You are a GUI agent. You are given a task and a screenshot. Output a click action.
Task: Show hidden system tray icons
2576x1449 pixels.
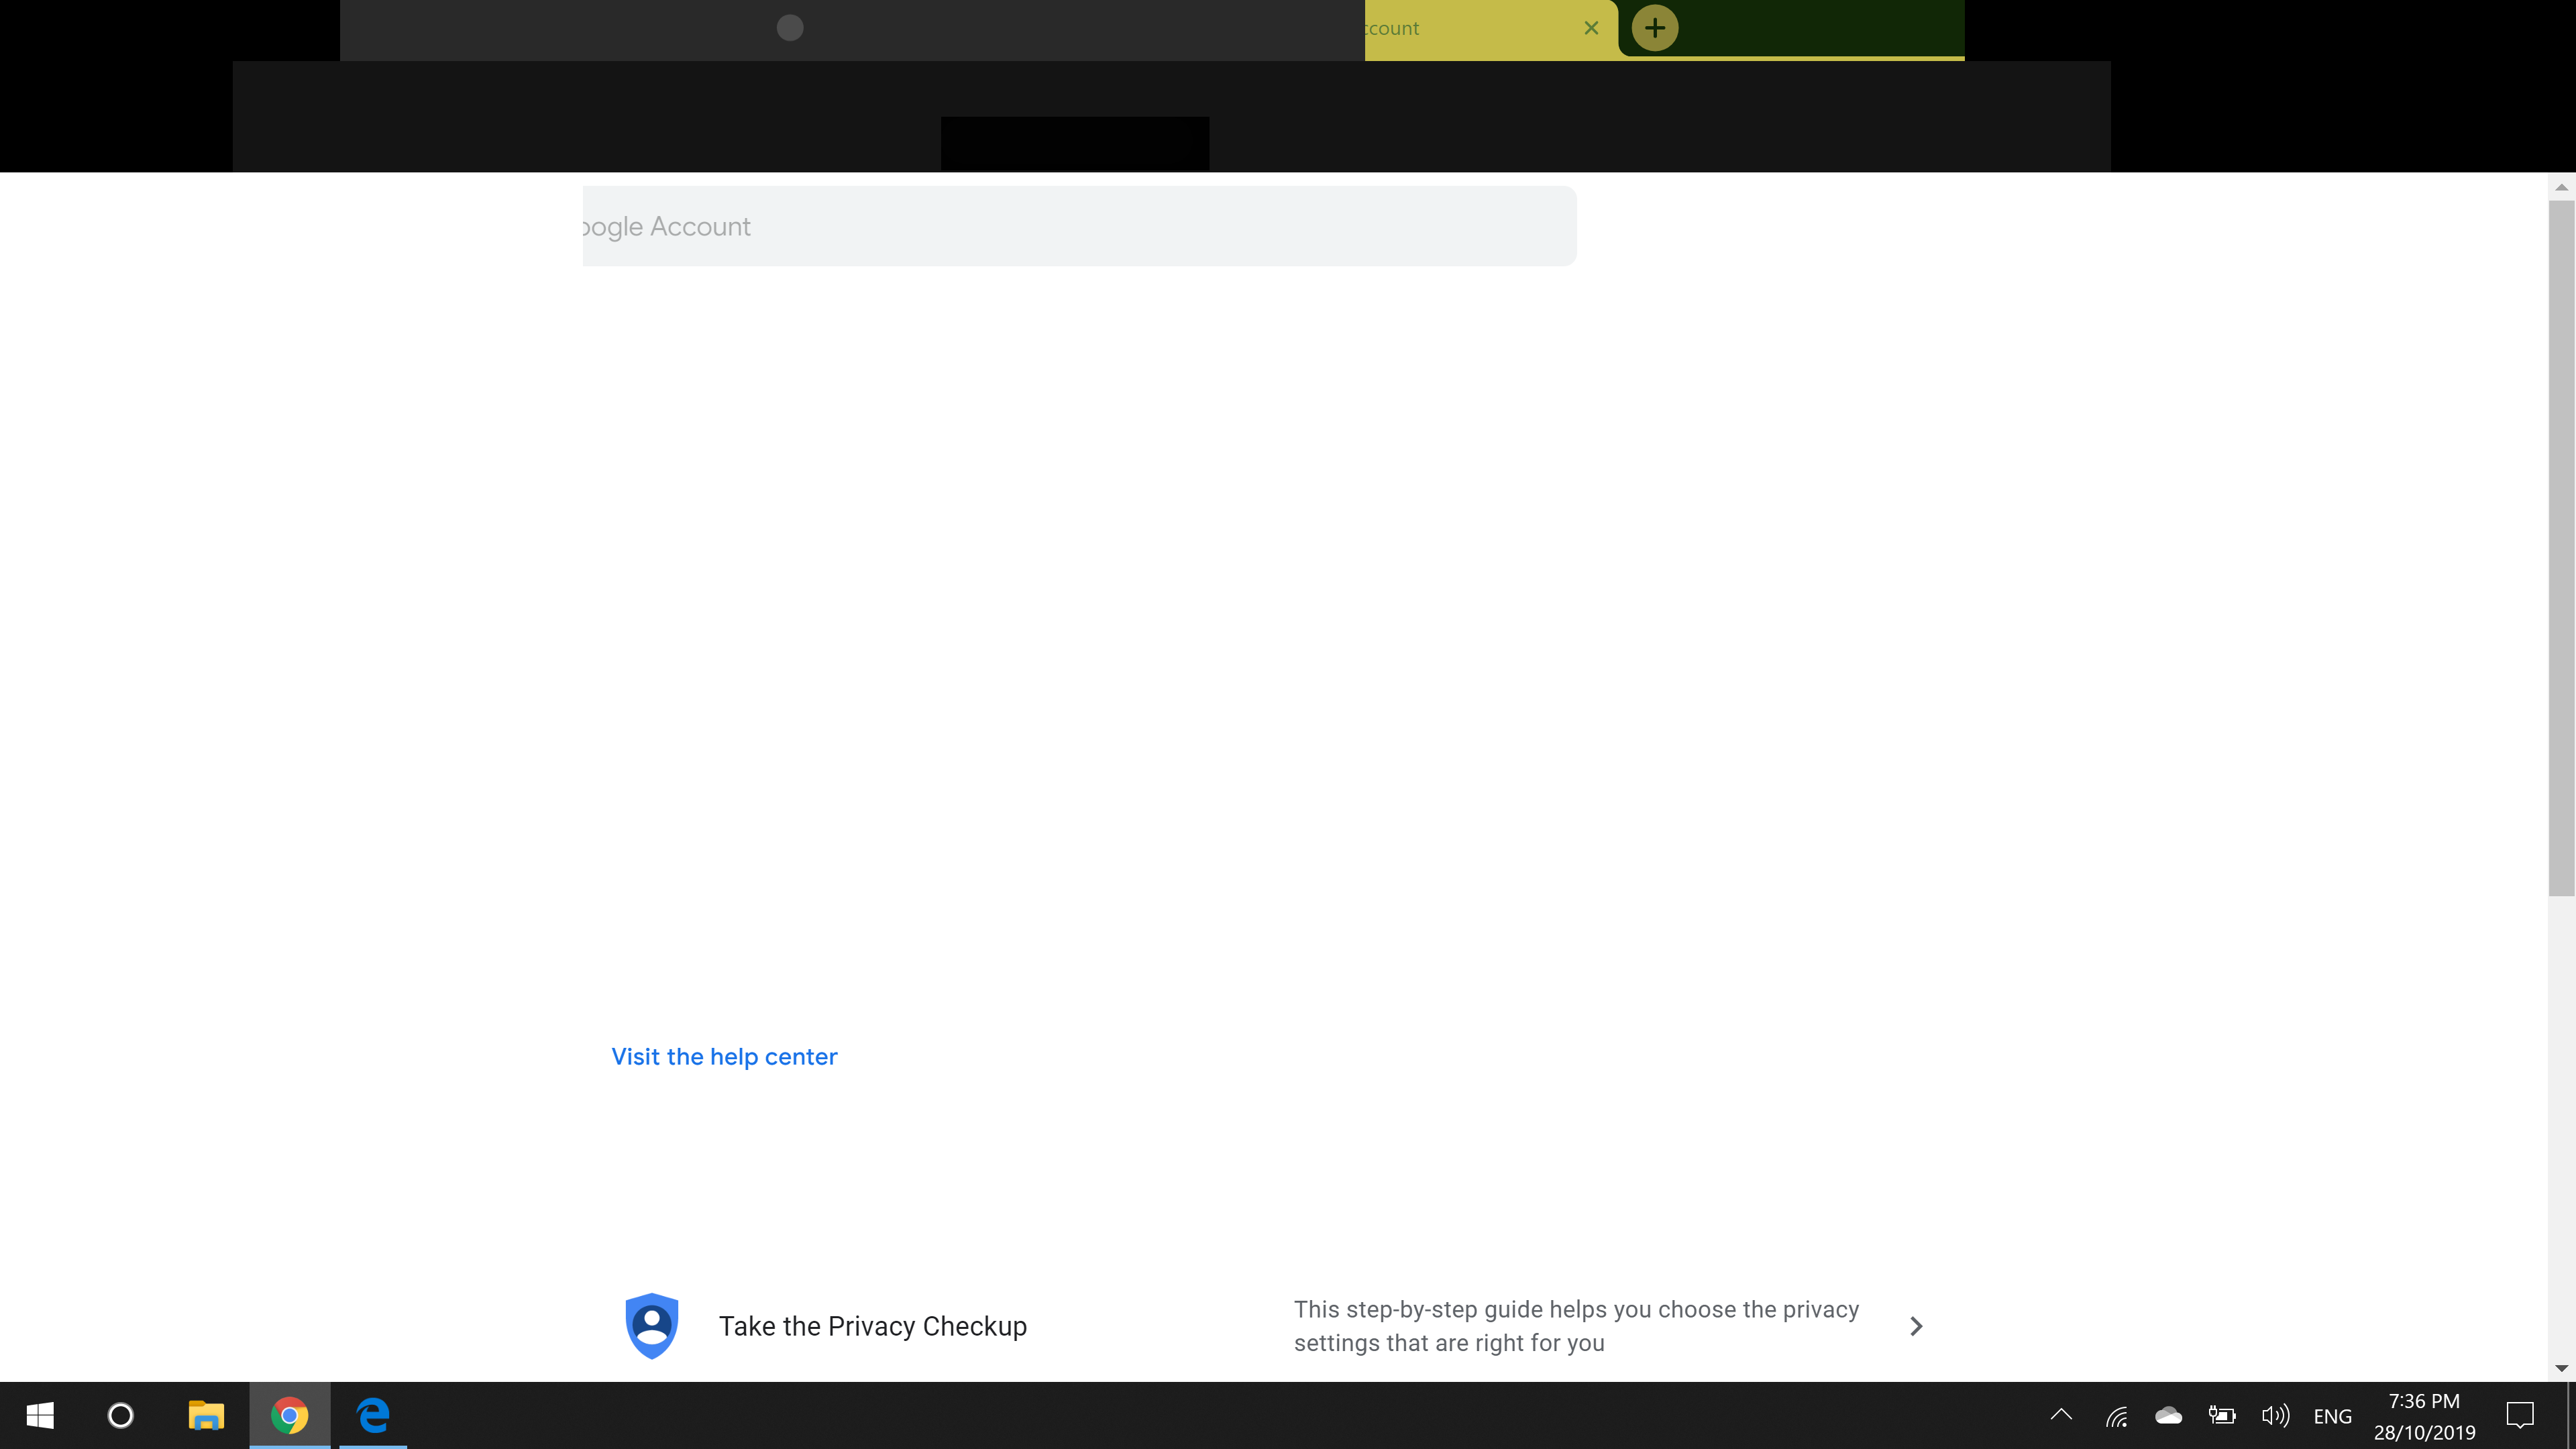point(2061,1415)
